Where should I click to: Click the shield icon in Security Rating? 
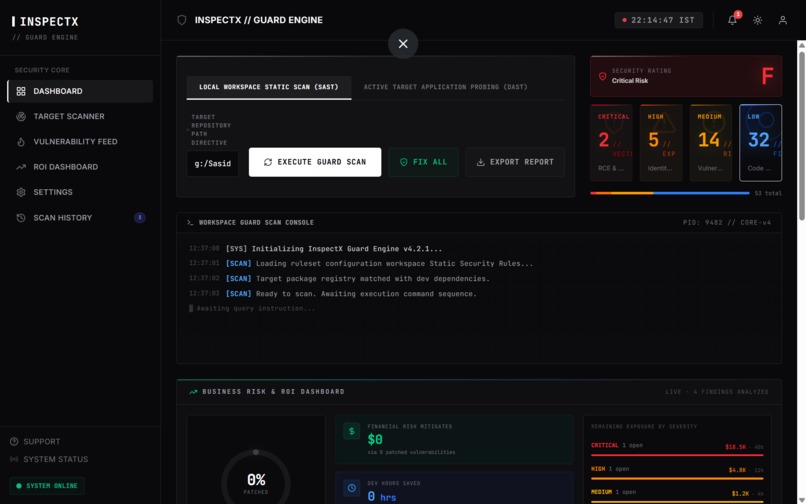[x=602, y=76]
